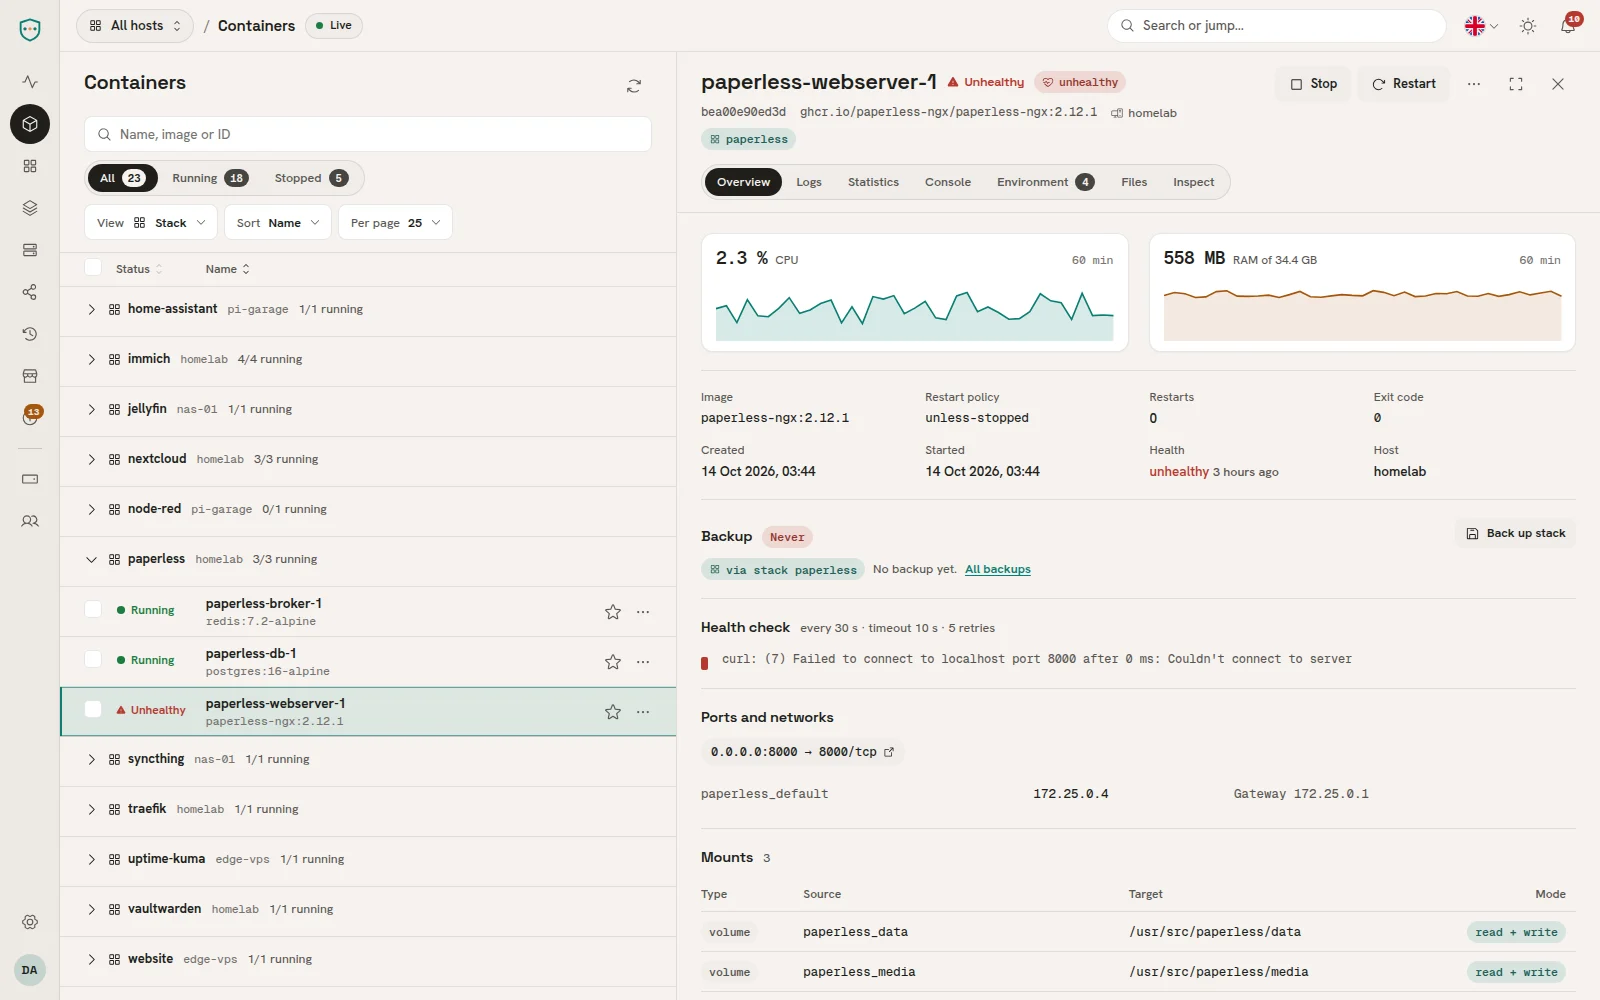Star the paperless-broker-1 container

point(613,612)
